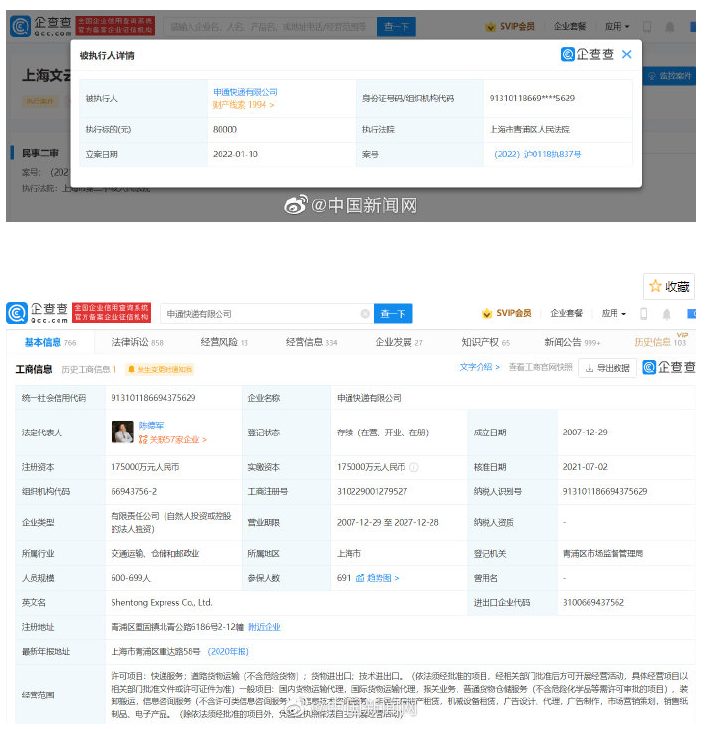Switch to 新闻公告 tab

pyautogui.click(x=572, y=342)
